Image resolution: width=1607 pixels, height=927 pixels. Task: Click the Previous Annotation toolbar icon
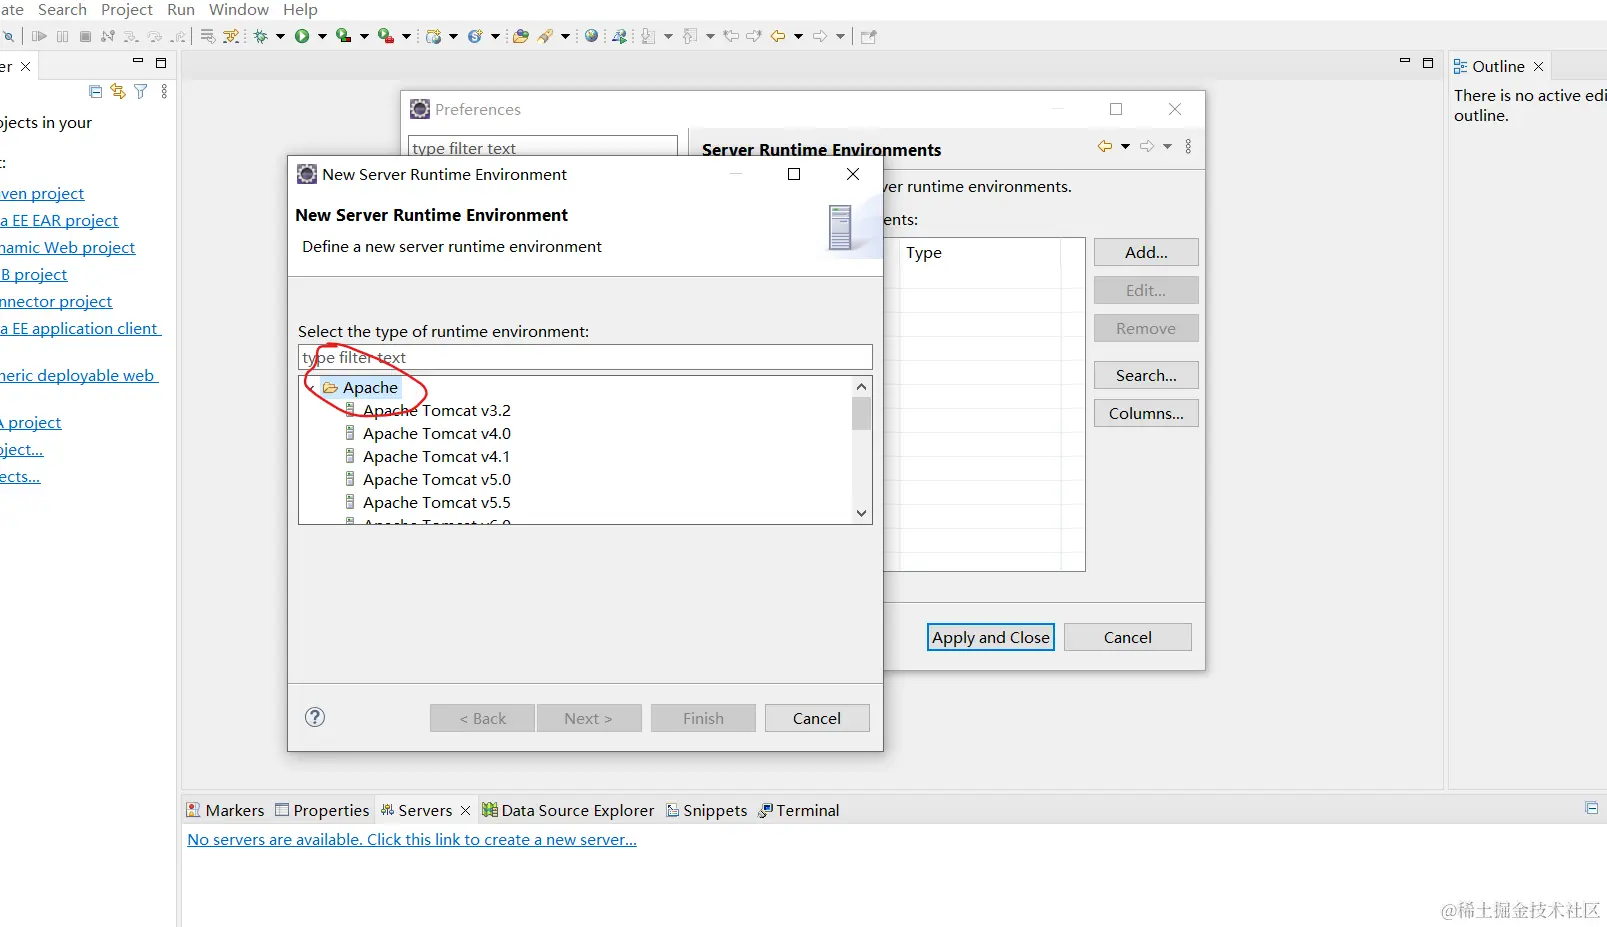point(689,36)
